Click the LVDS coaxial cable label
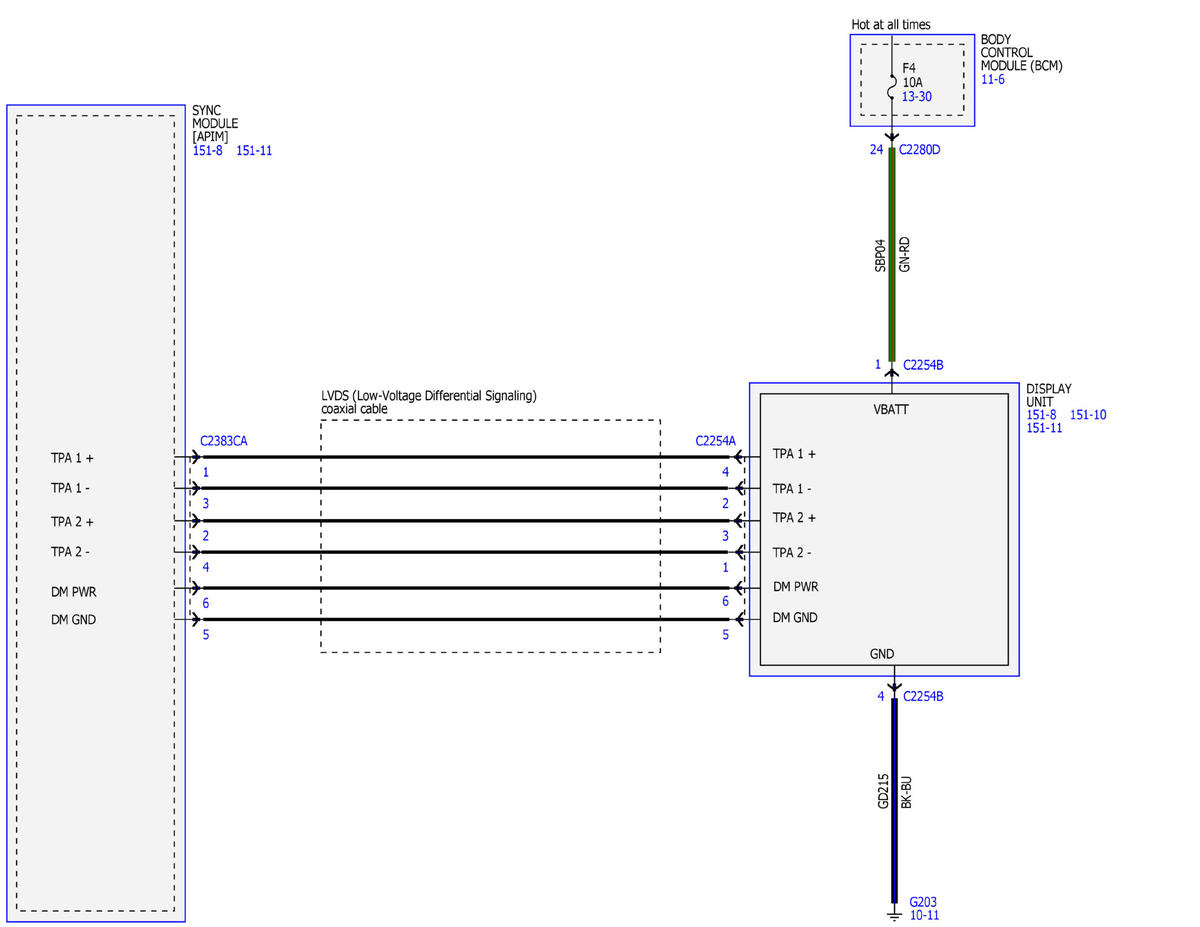This screenshot has height=927, width=1200. tap(429, 402)
